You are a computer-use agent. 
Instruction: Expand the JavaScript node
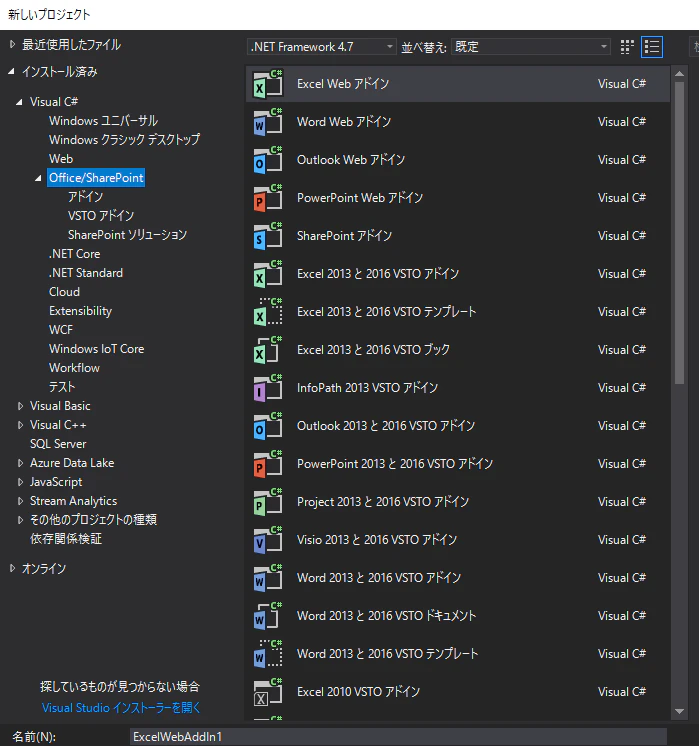tap(20, 482)
